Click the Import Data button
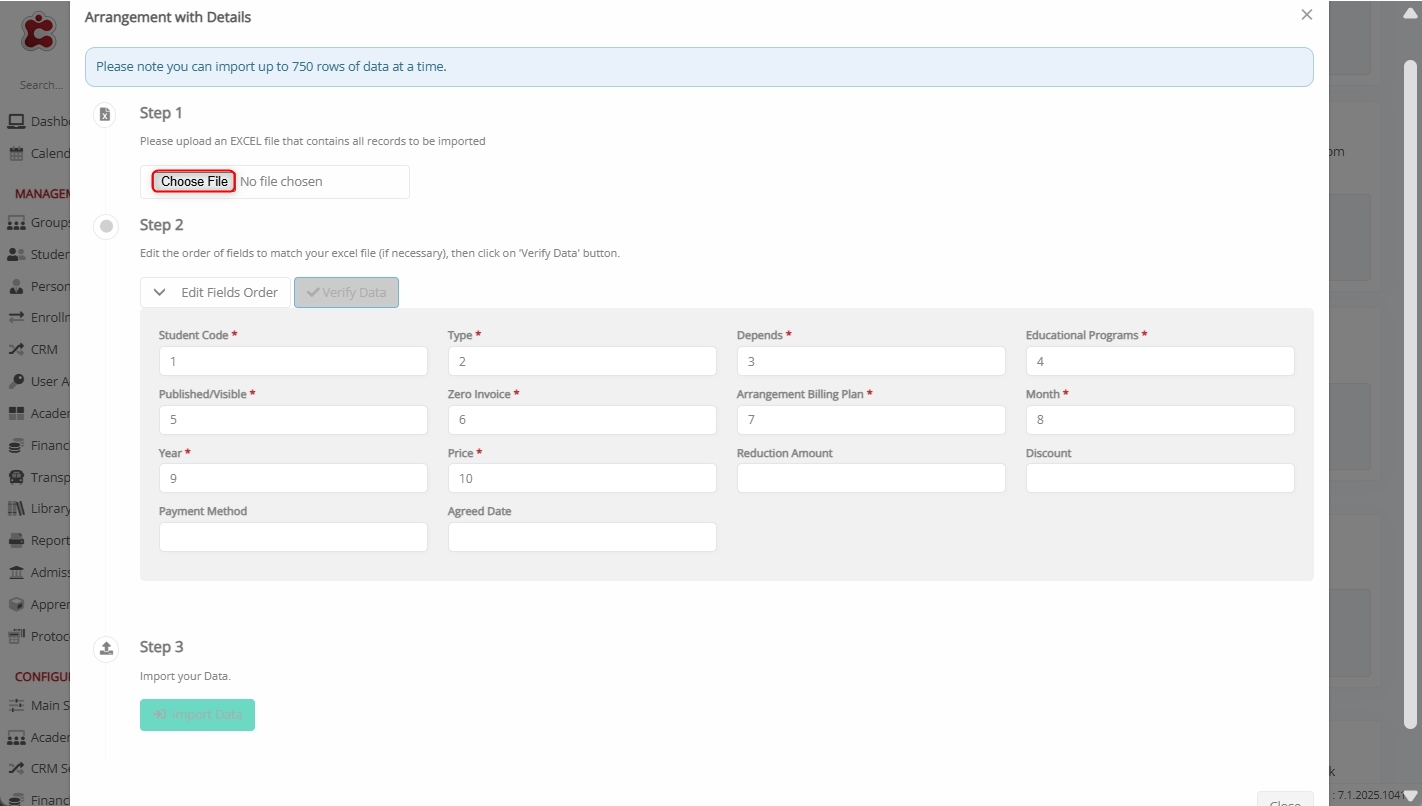This screenshot has width=1422, height=806. (197, 715)
